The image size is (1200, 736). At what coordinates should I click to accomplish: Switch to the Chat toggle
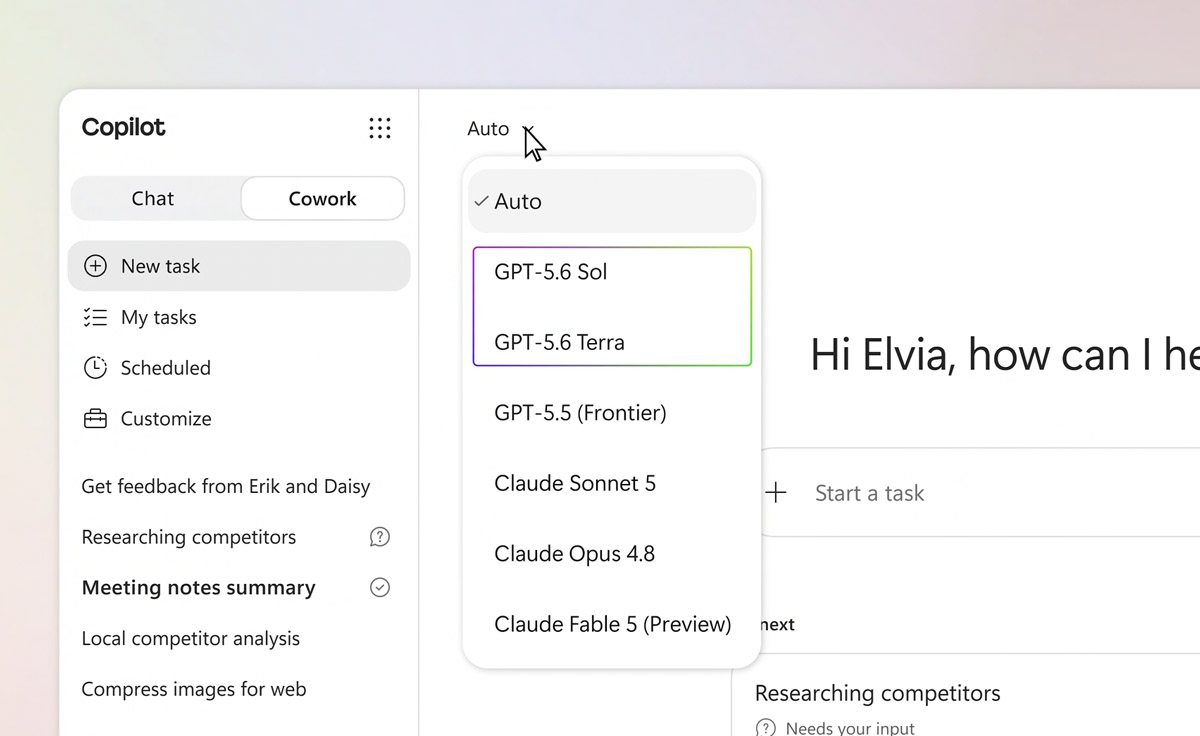[154, 198]
